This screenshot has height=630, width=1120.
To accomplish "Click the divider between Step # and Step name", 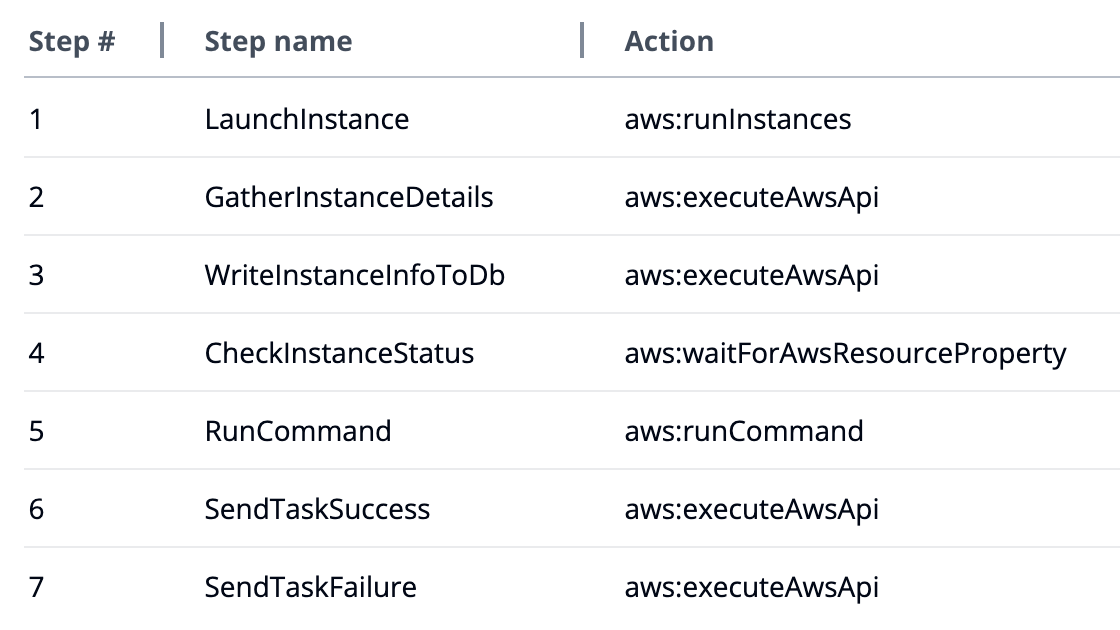I will (162, 41).
